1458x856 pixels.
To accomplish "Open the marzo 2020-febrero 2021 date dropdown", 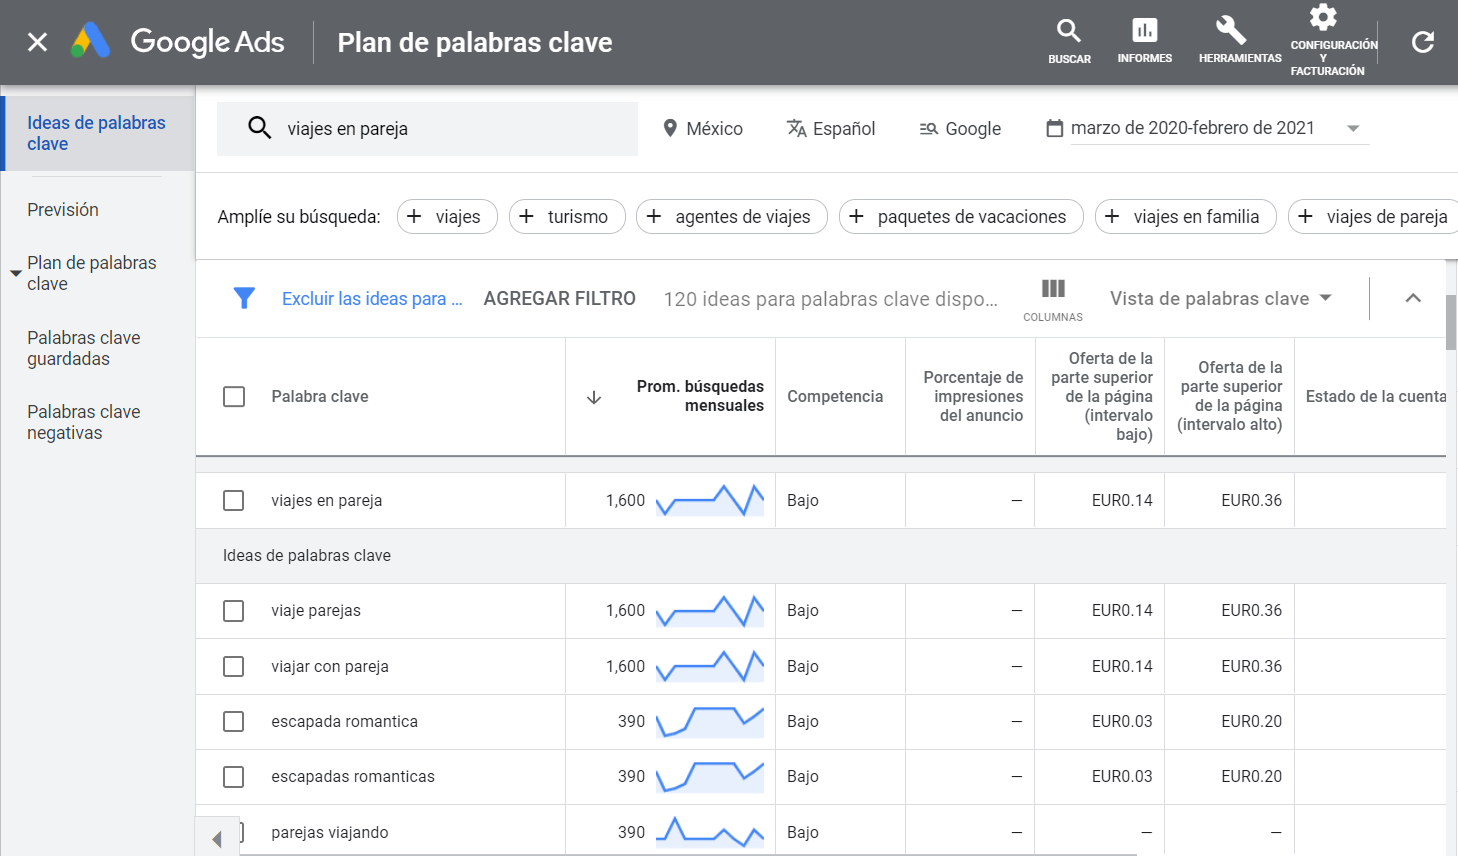I will click(1353, 128).
